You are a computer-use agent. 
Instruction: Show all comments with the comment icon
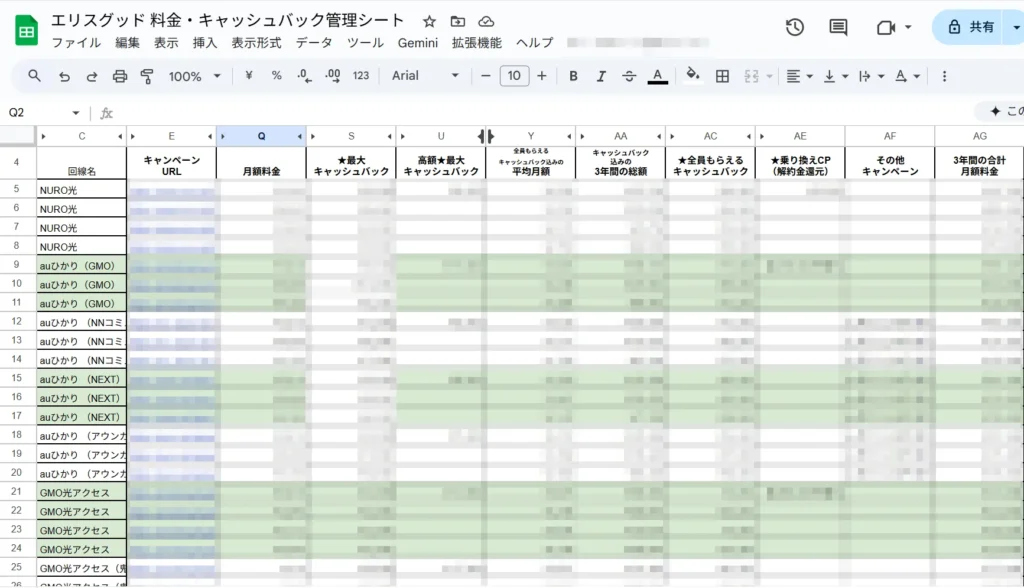[x=837, y=27]
